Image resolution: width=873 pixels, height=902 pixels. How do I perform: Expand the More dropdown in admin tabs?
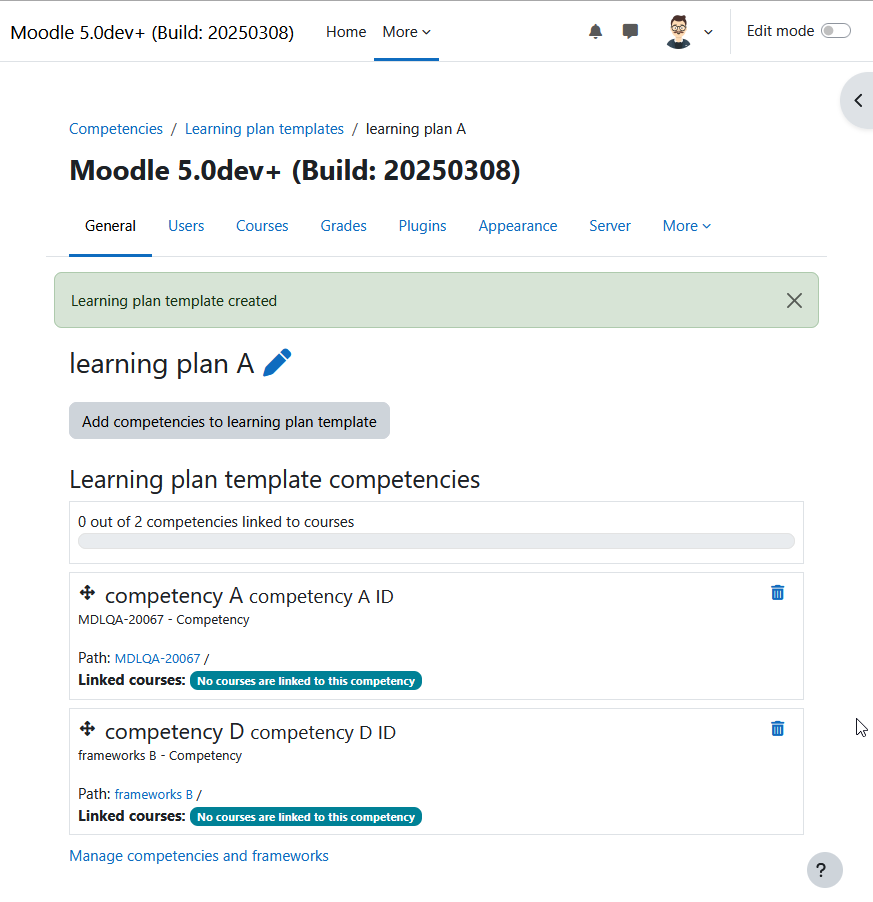pos(687,226)
